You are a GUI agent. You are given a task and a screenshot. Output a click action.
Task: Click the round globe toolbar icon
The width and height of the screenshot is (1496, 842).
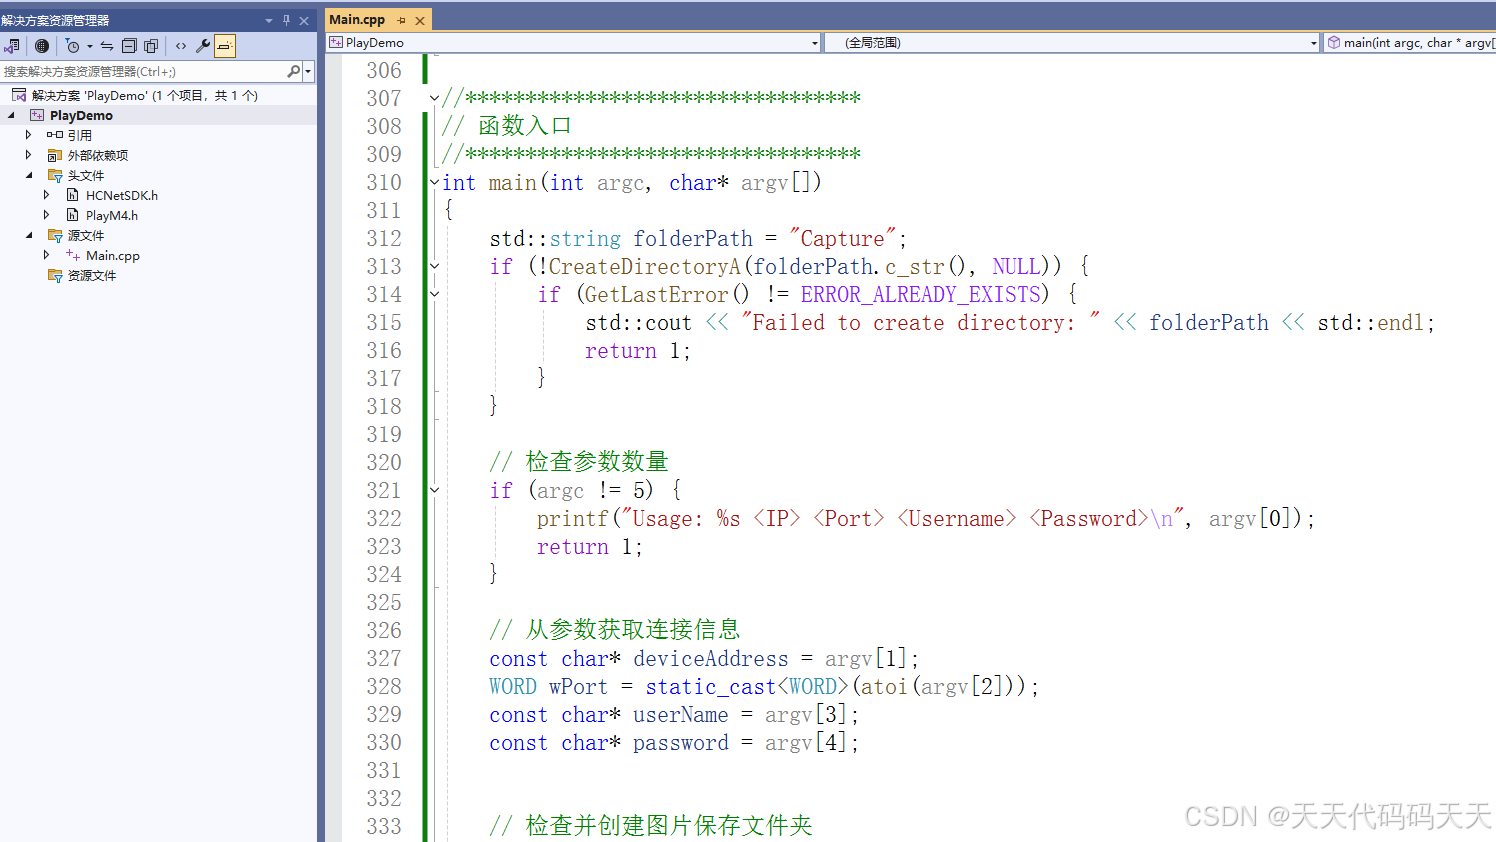click(41, 46)
